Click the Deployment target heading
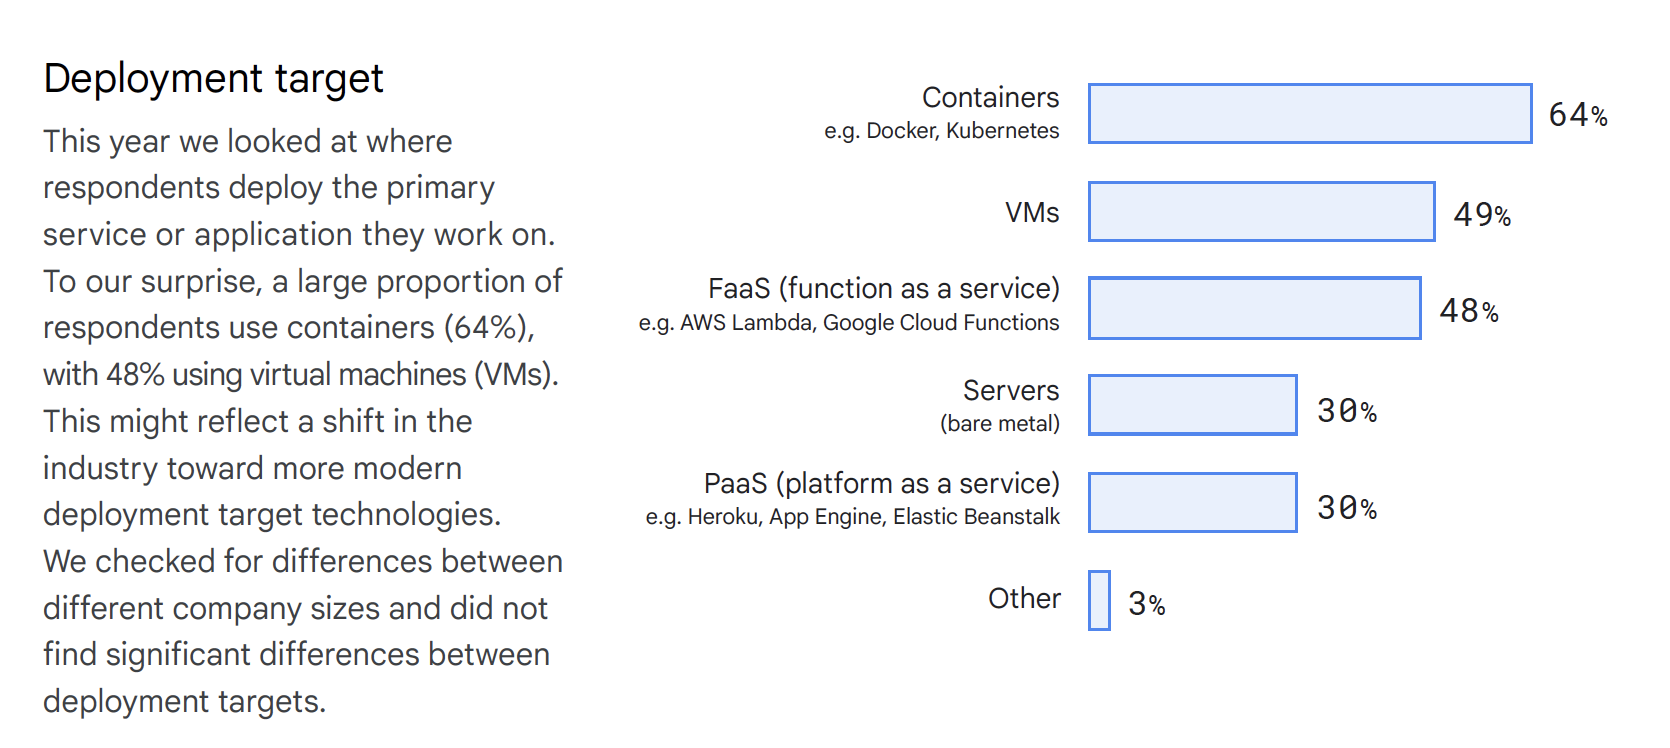 (x=213, y=78)
